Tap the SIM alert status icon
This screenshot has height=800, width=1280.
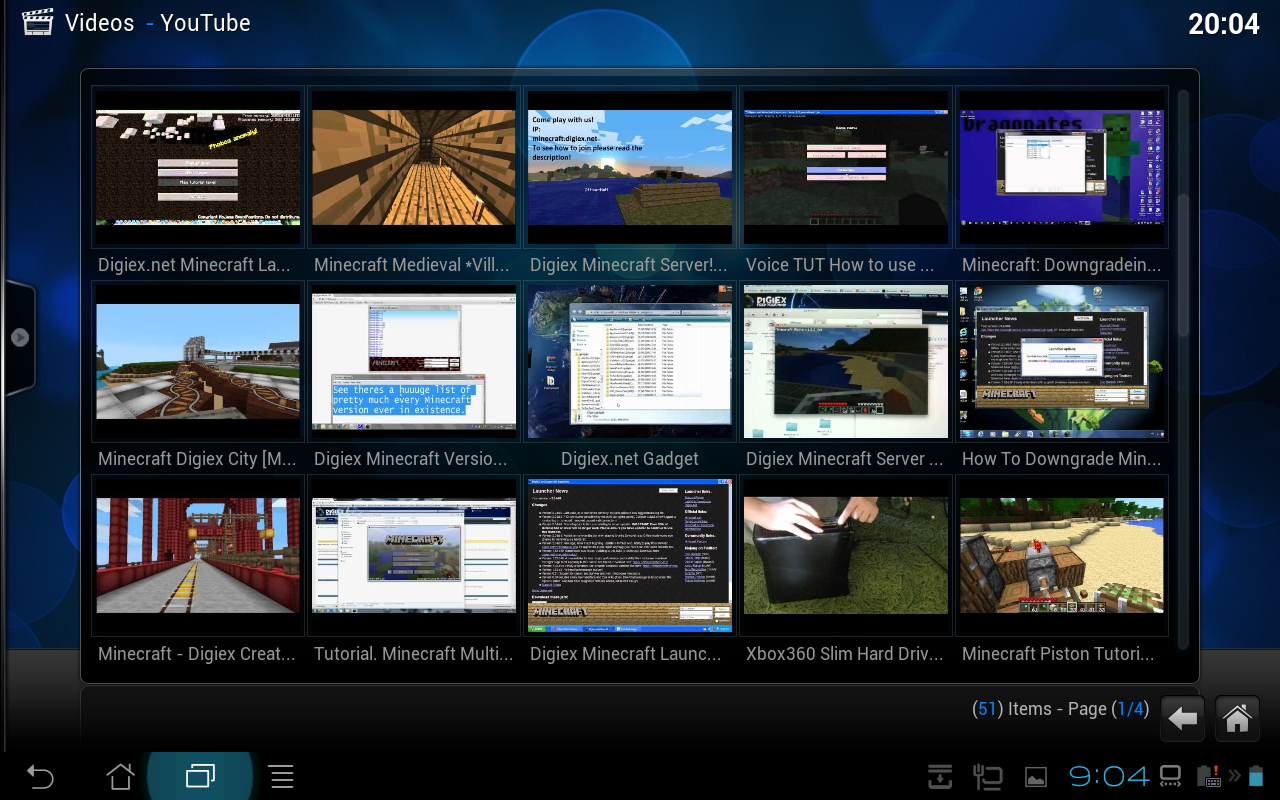tap(1208, 776)
